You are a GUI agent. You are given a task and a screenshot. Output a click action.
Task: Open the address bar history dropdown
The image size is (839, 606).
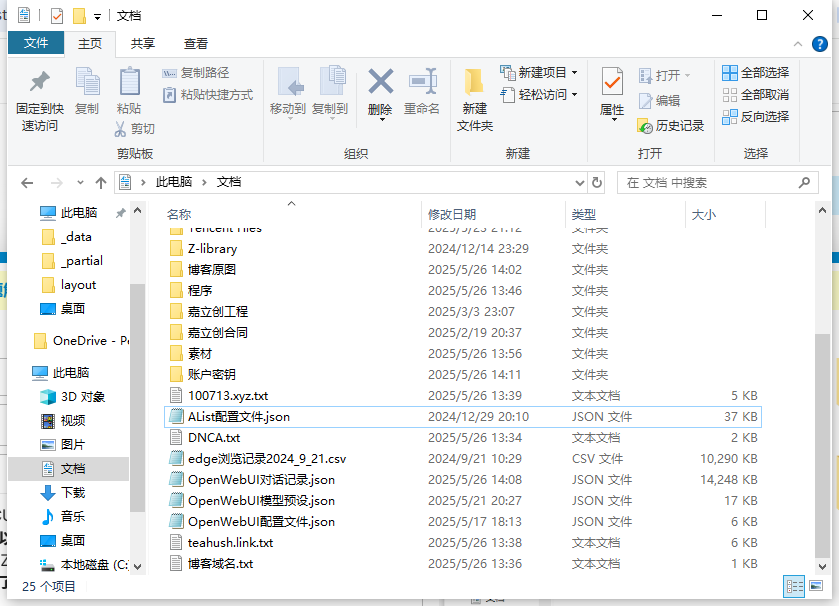point(578,183)
